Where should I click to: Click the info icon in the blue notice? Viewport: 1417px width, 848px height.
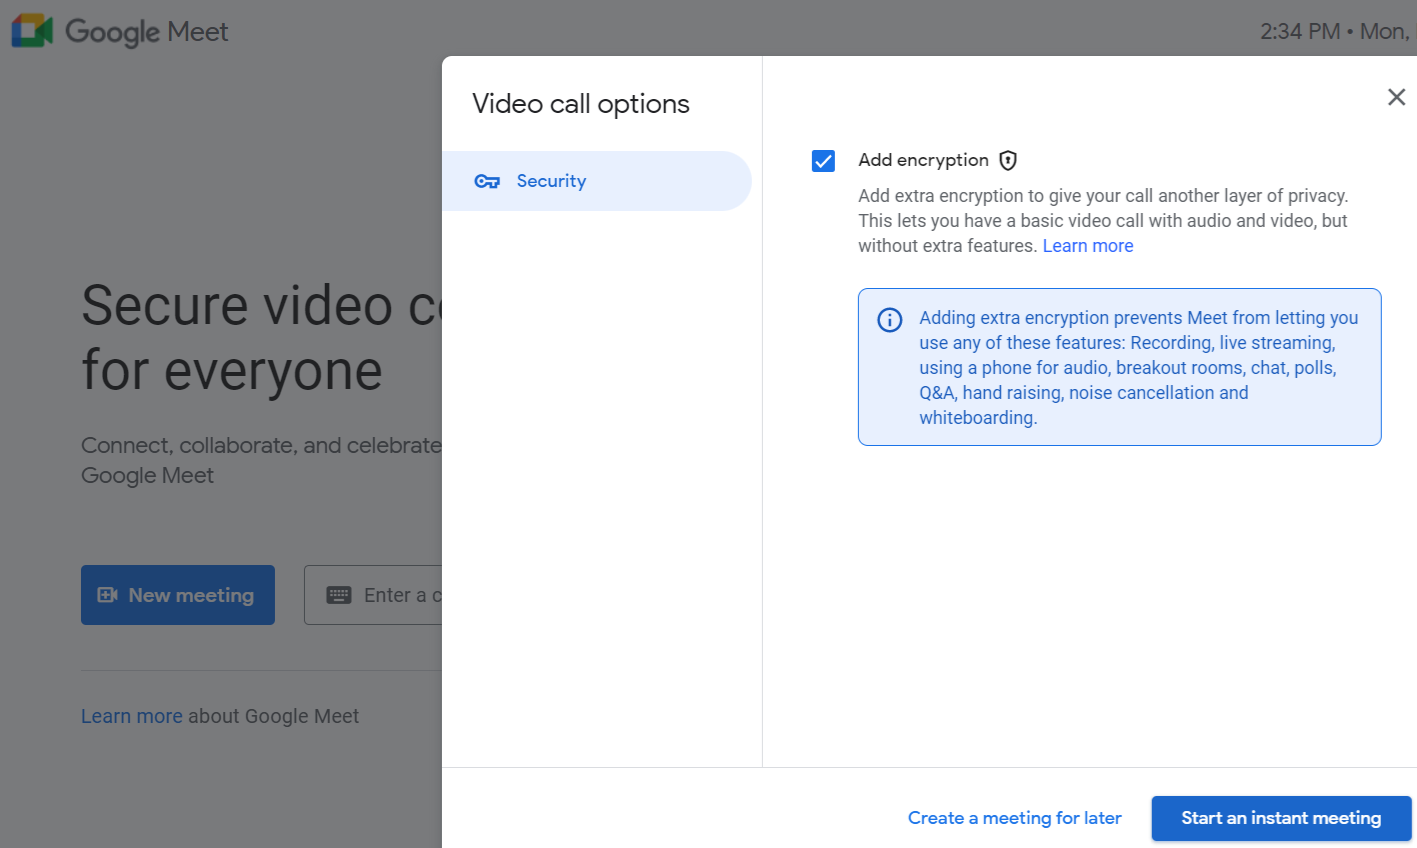tap(889, 319)
